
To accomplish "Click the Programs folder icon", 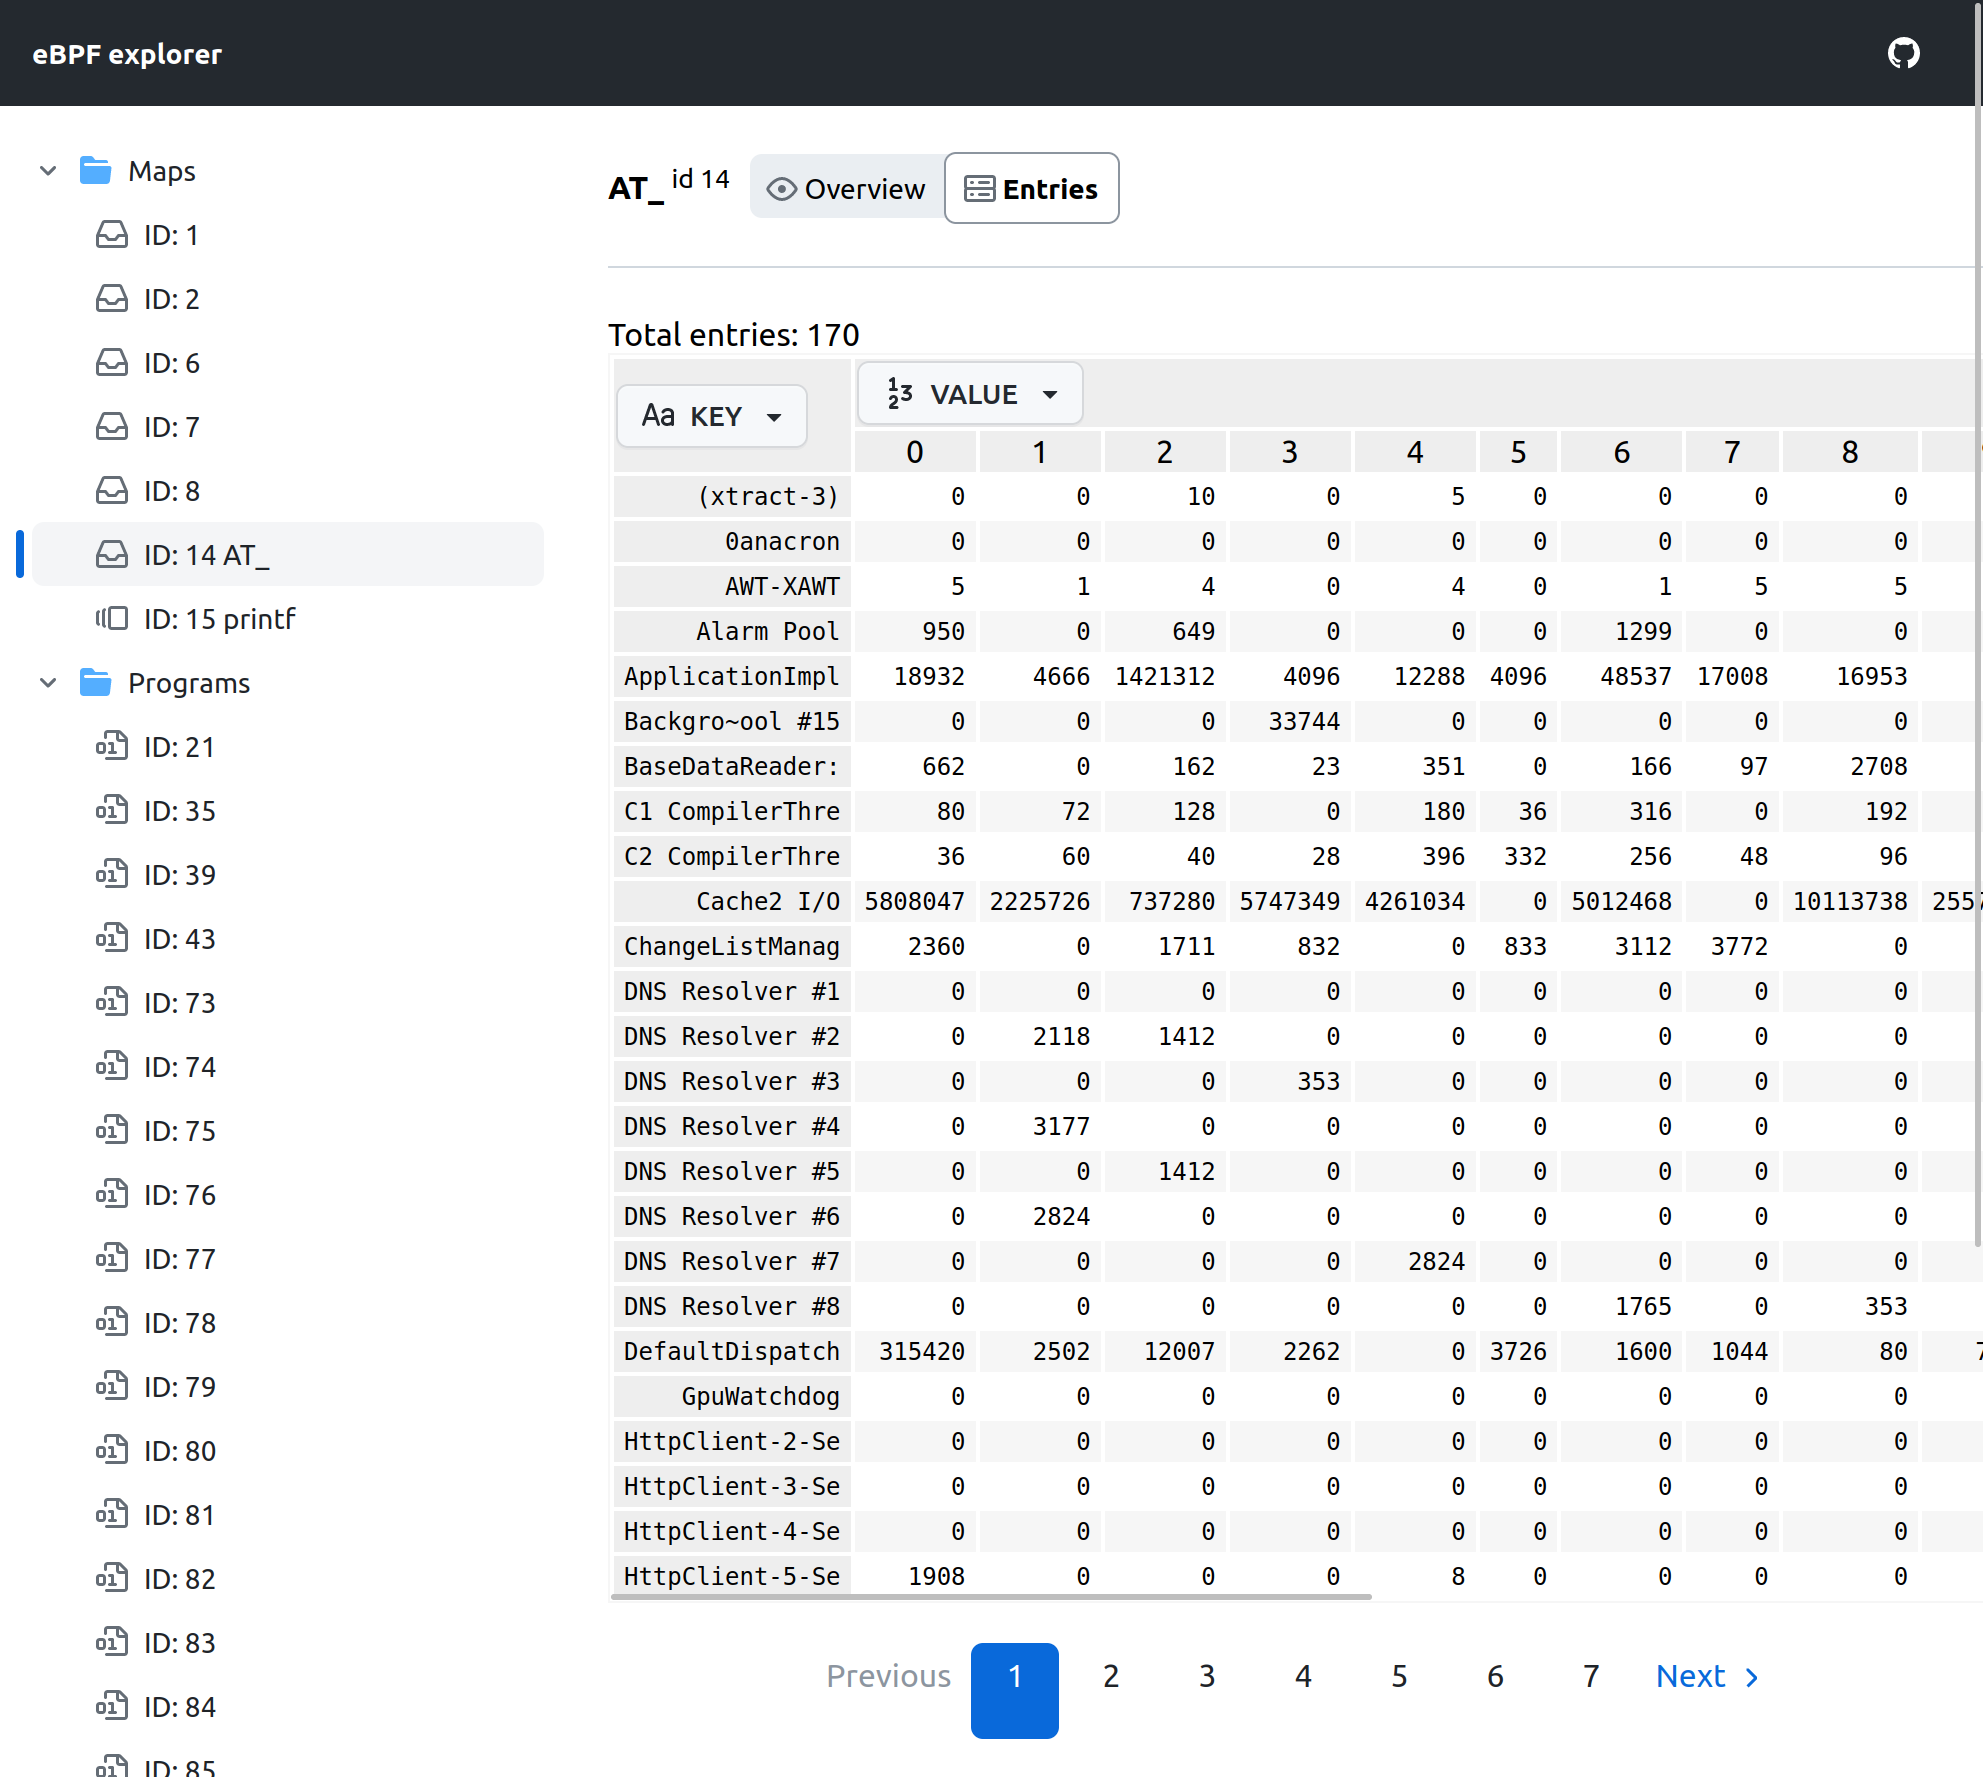I will coord(96,683).
